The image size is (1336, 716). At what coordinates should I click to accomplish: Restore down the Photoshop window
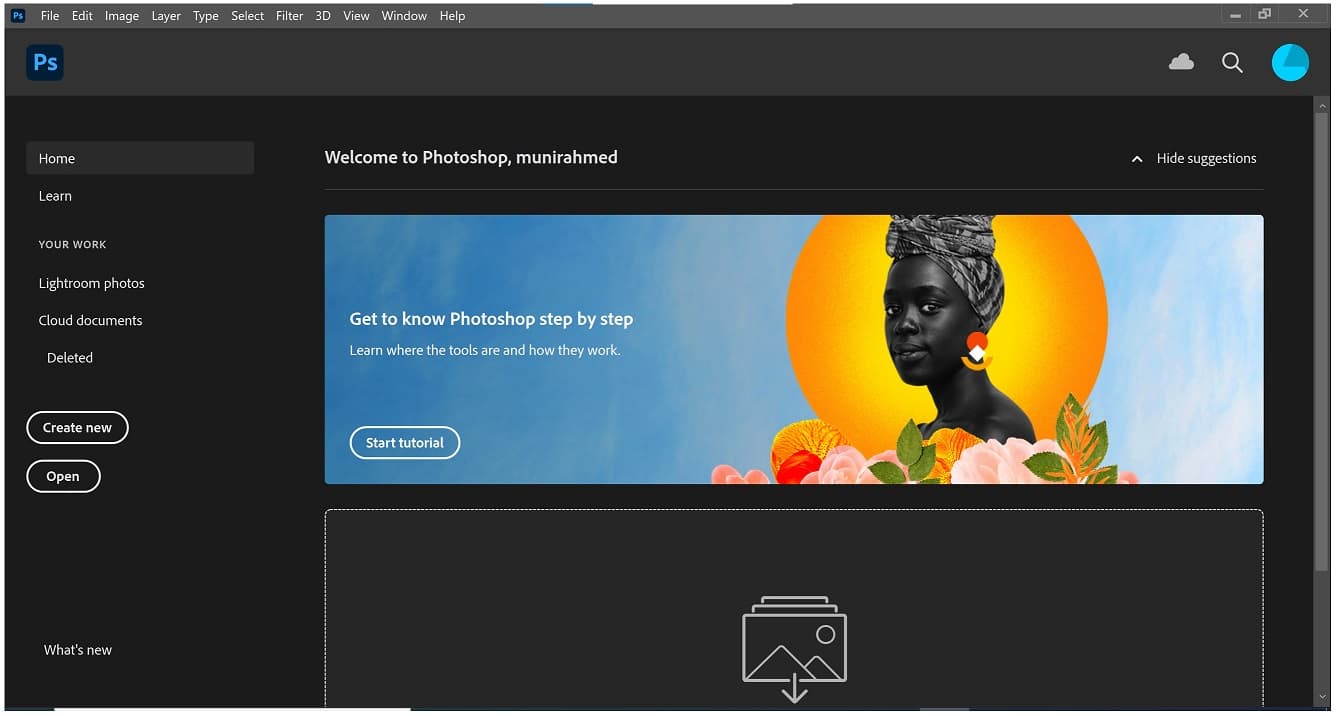1265,14
